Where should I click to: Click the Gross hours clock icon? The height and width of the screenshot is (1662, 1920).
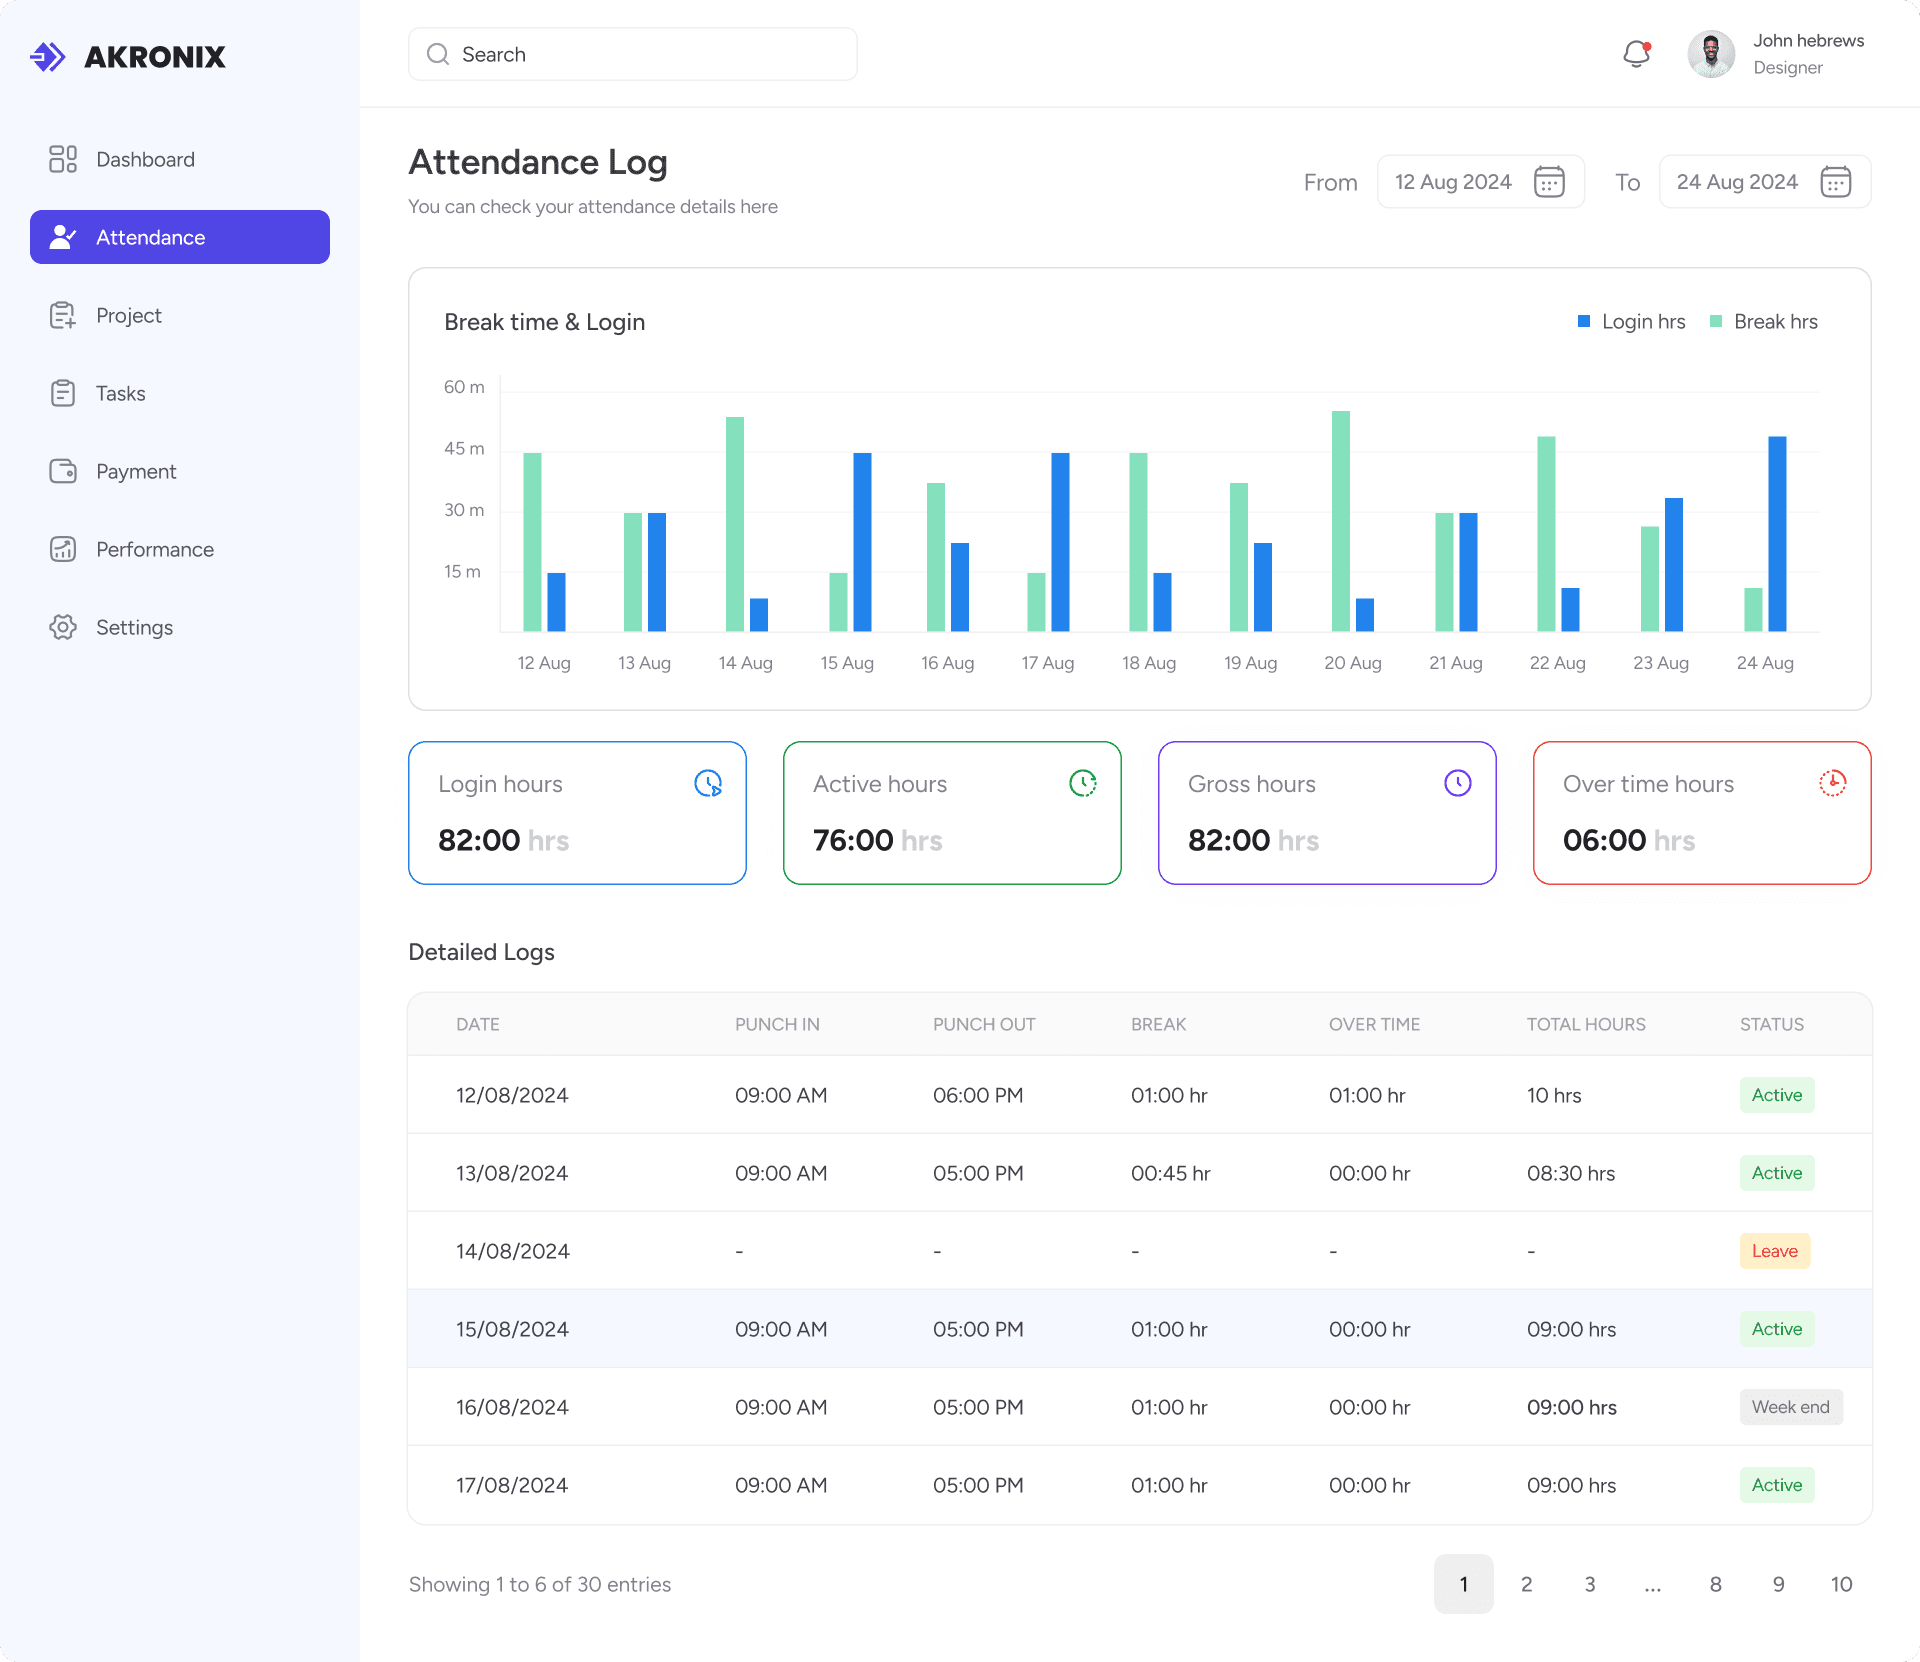pyautogui.click(x=1457, y=783)
